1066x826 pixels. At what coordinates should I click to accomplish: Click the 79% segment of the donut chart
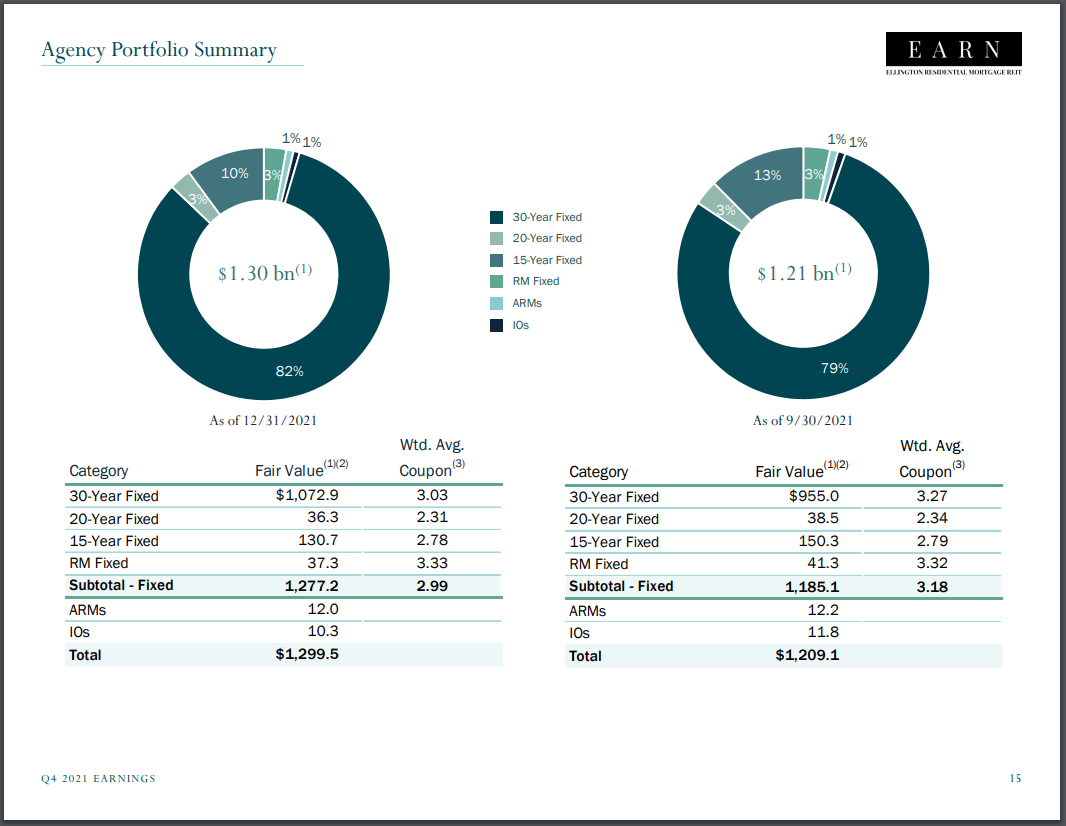[x=834, y=368]
